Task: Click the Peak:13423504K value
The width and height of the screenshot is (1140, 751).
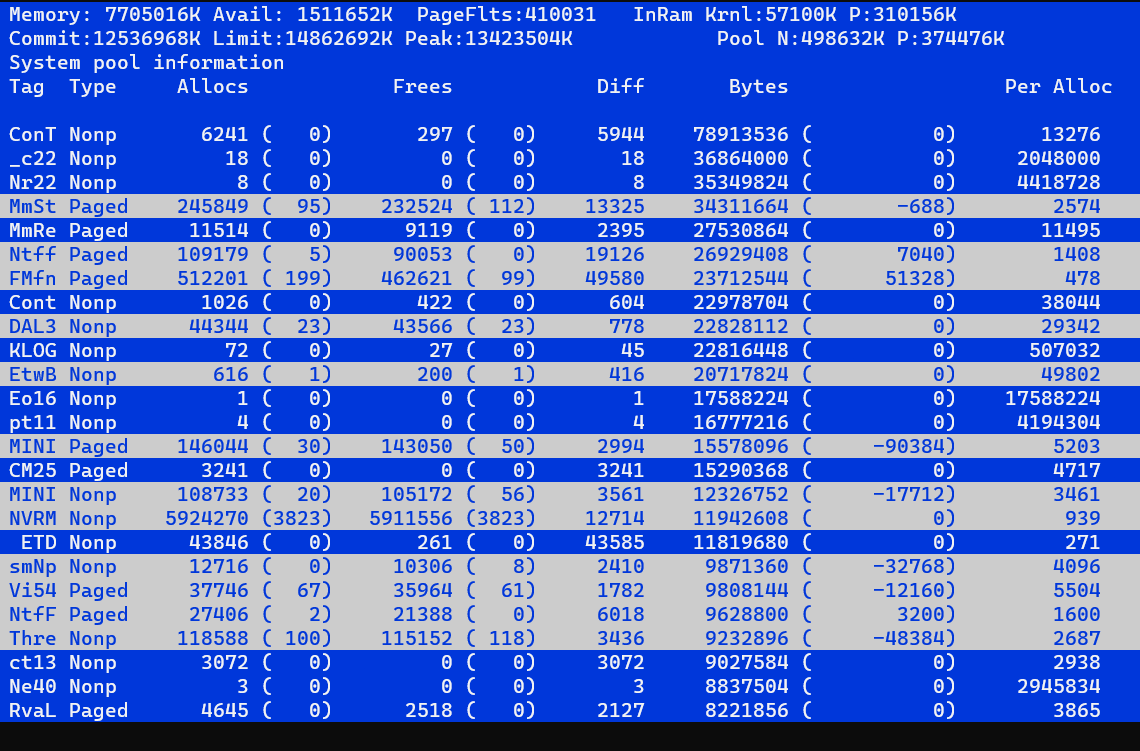Action: point(489,39)
